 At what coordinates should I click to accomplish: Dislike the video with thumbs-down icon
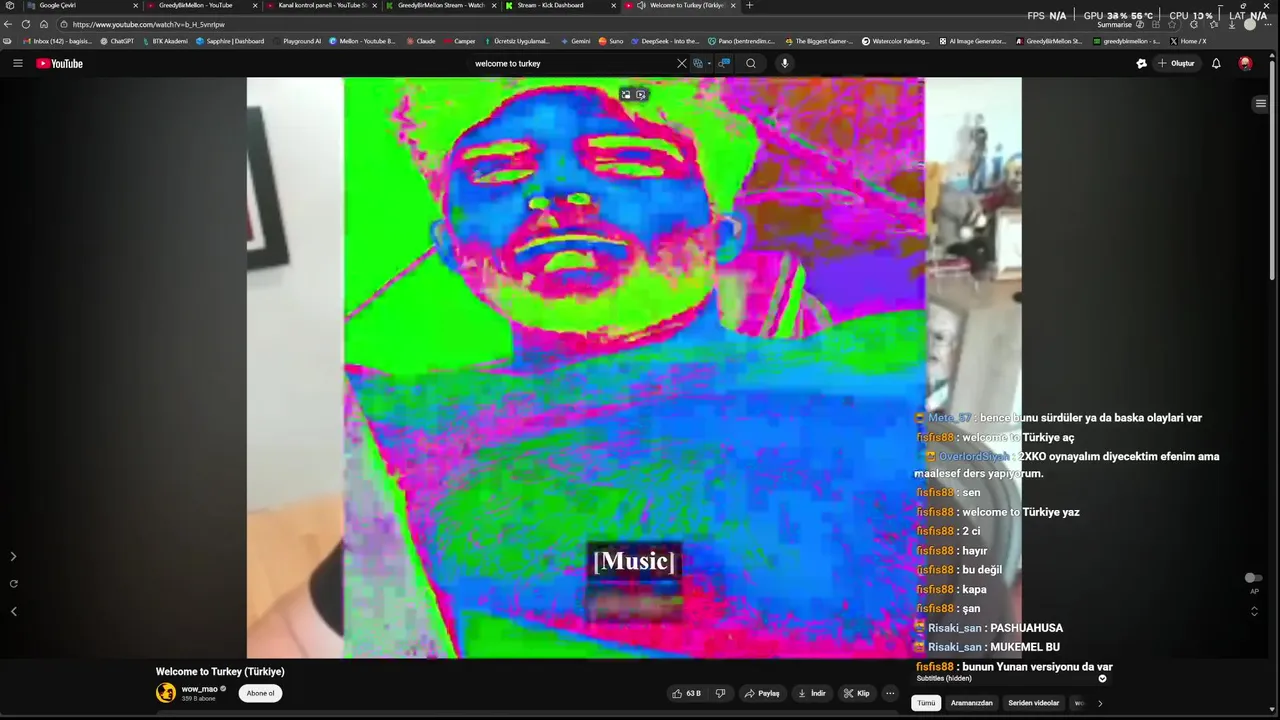tap(720, 693)
